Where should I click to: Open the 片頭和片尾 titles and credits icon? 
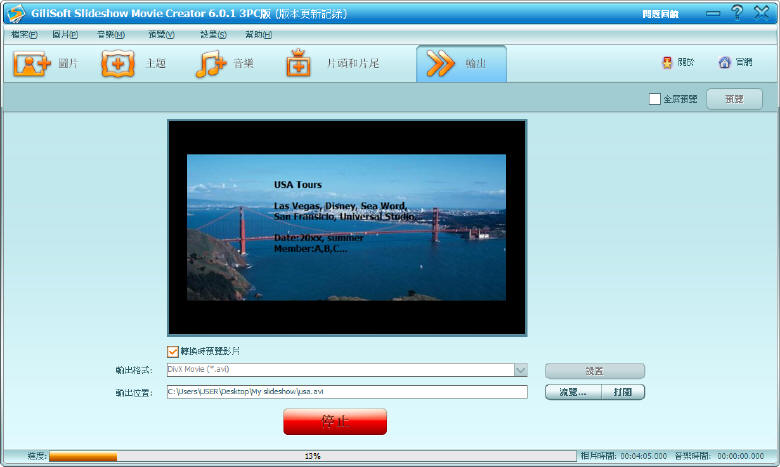[x=298, y=63]
